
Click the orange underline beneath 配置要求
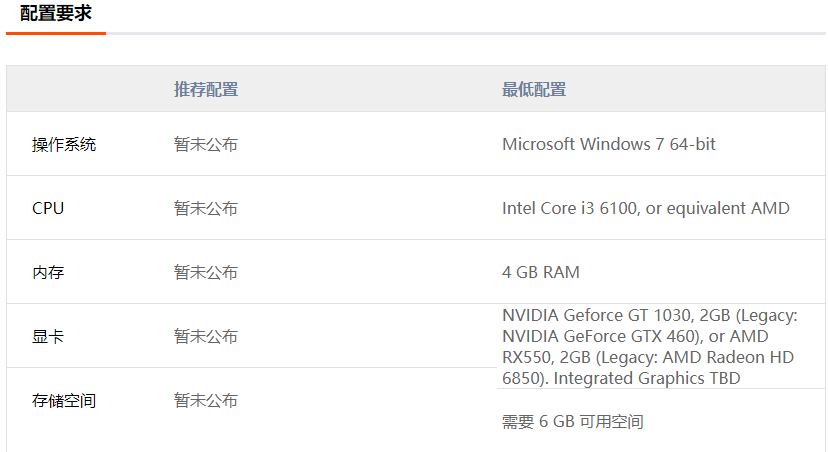[x=55, y=33]
